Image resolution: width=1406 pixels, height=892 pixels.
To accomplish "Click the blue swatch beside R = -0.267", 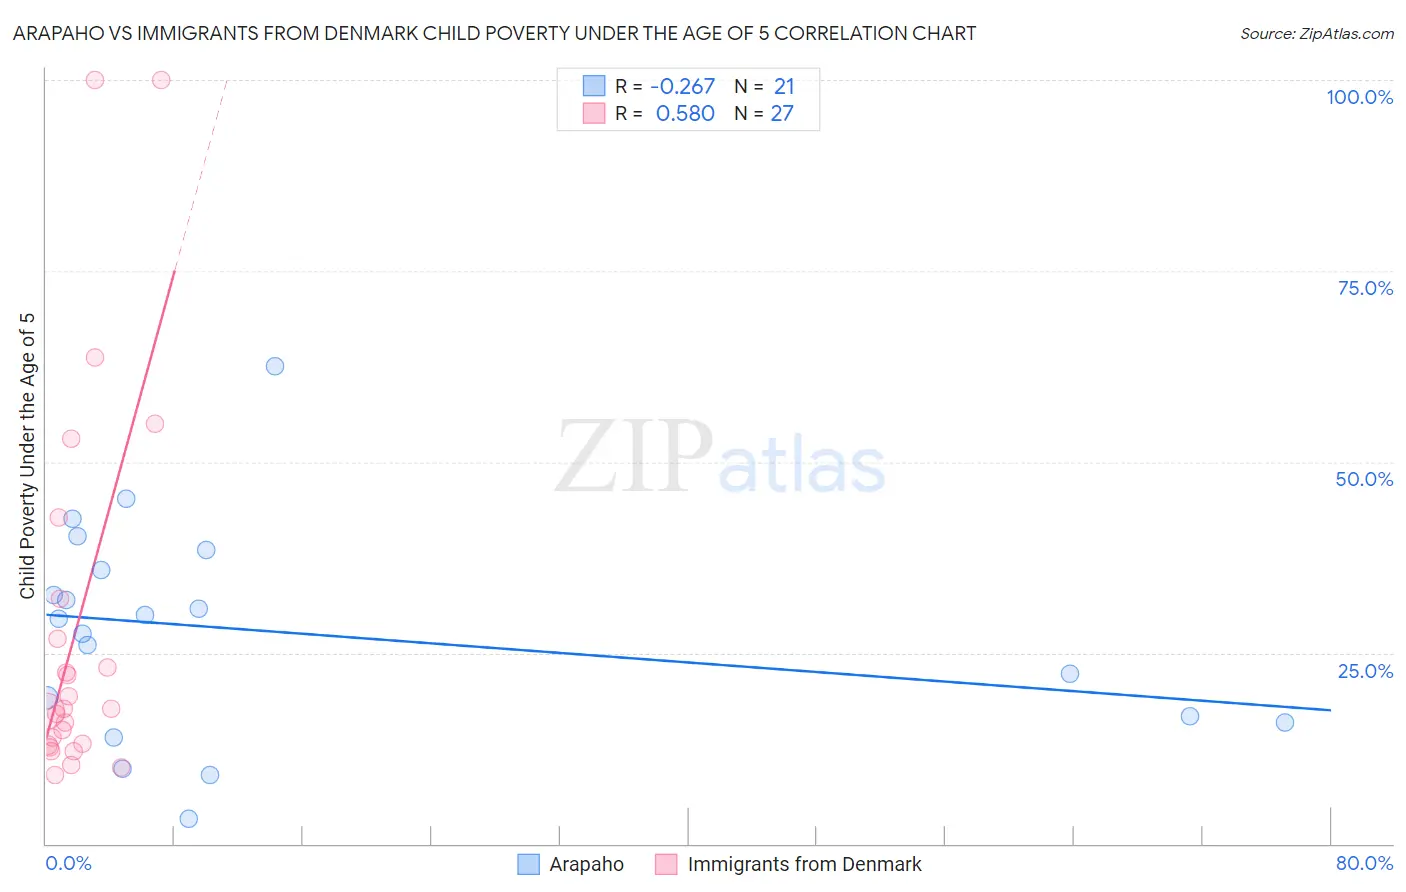I will 594,86.
